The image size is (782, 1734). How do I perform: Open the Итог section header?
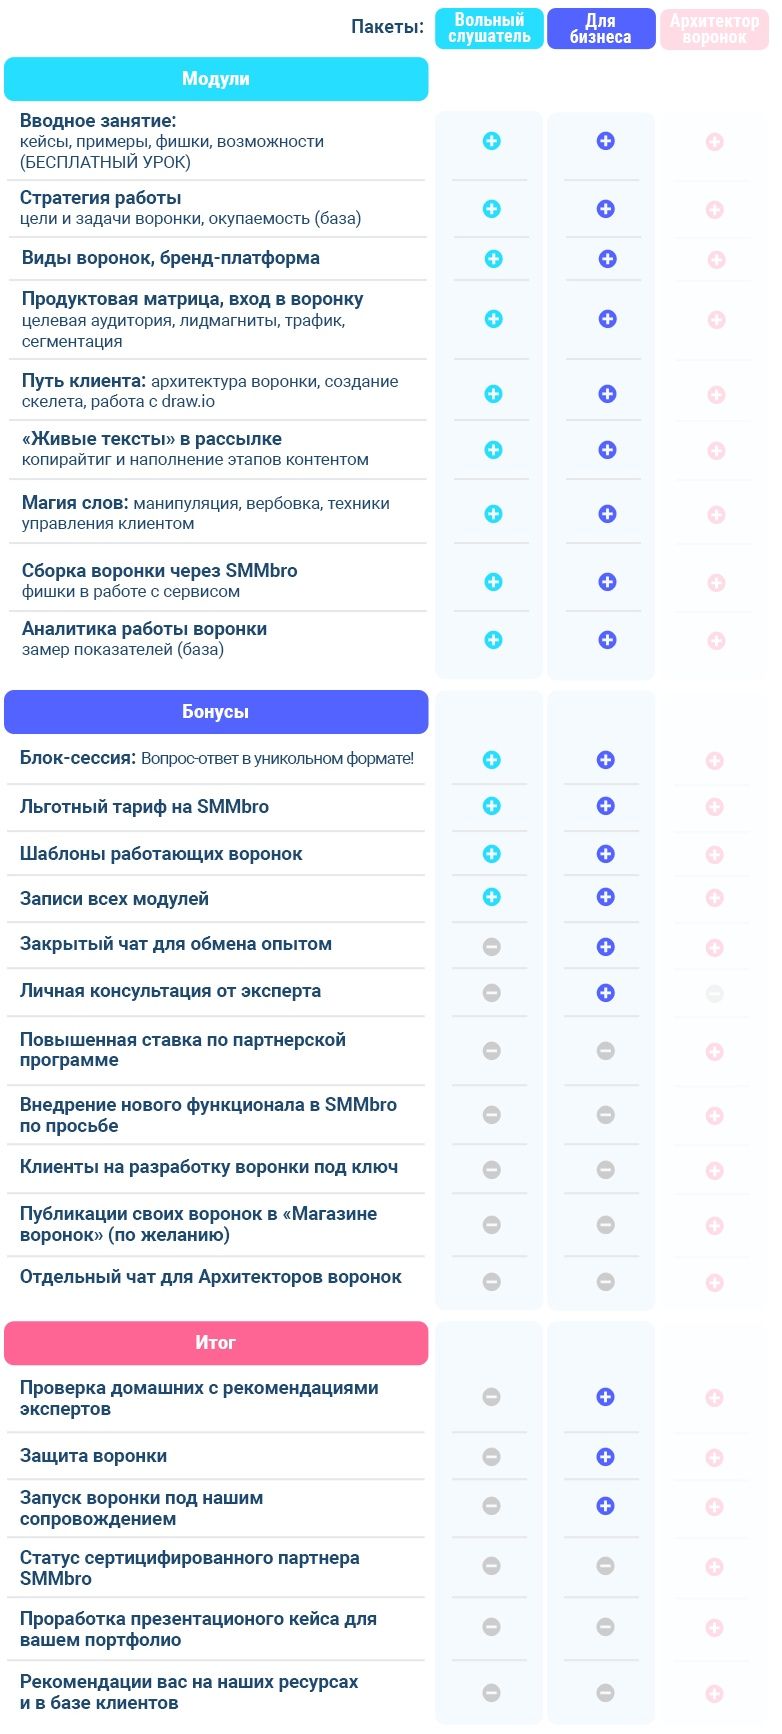(x=216, y=1343)
